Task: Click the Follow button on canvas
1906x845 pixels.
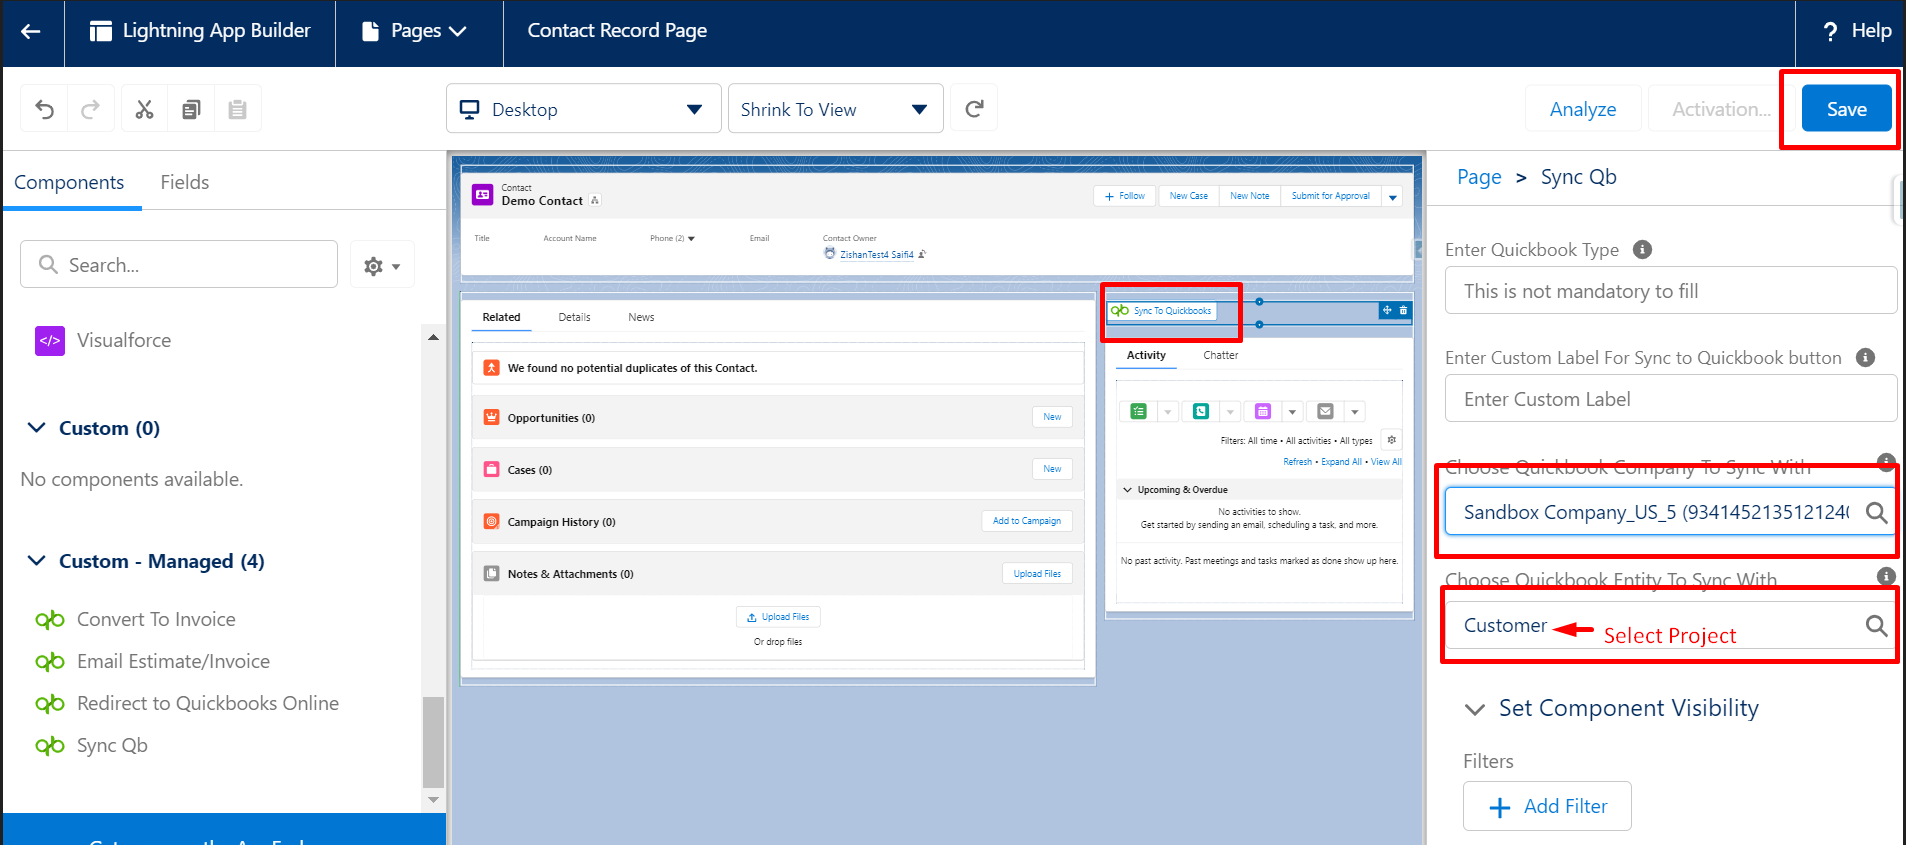Action: [x=1125, y=196]
